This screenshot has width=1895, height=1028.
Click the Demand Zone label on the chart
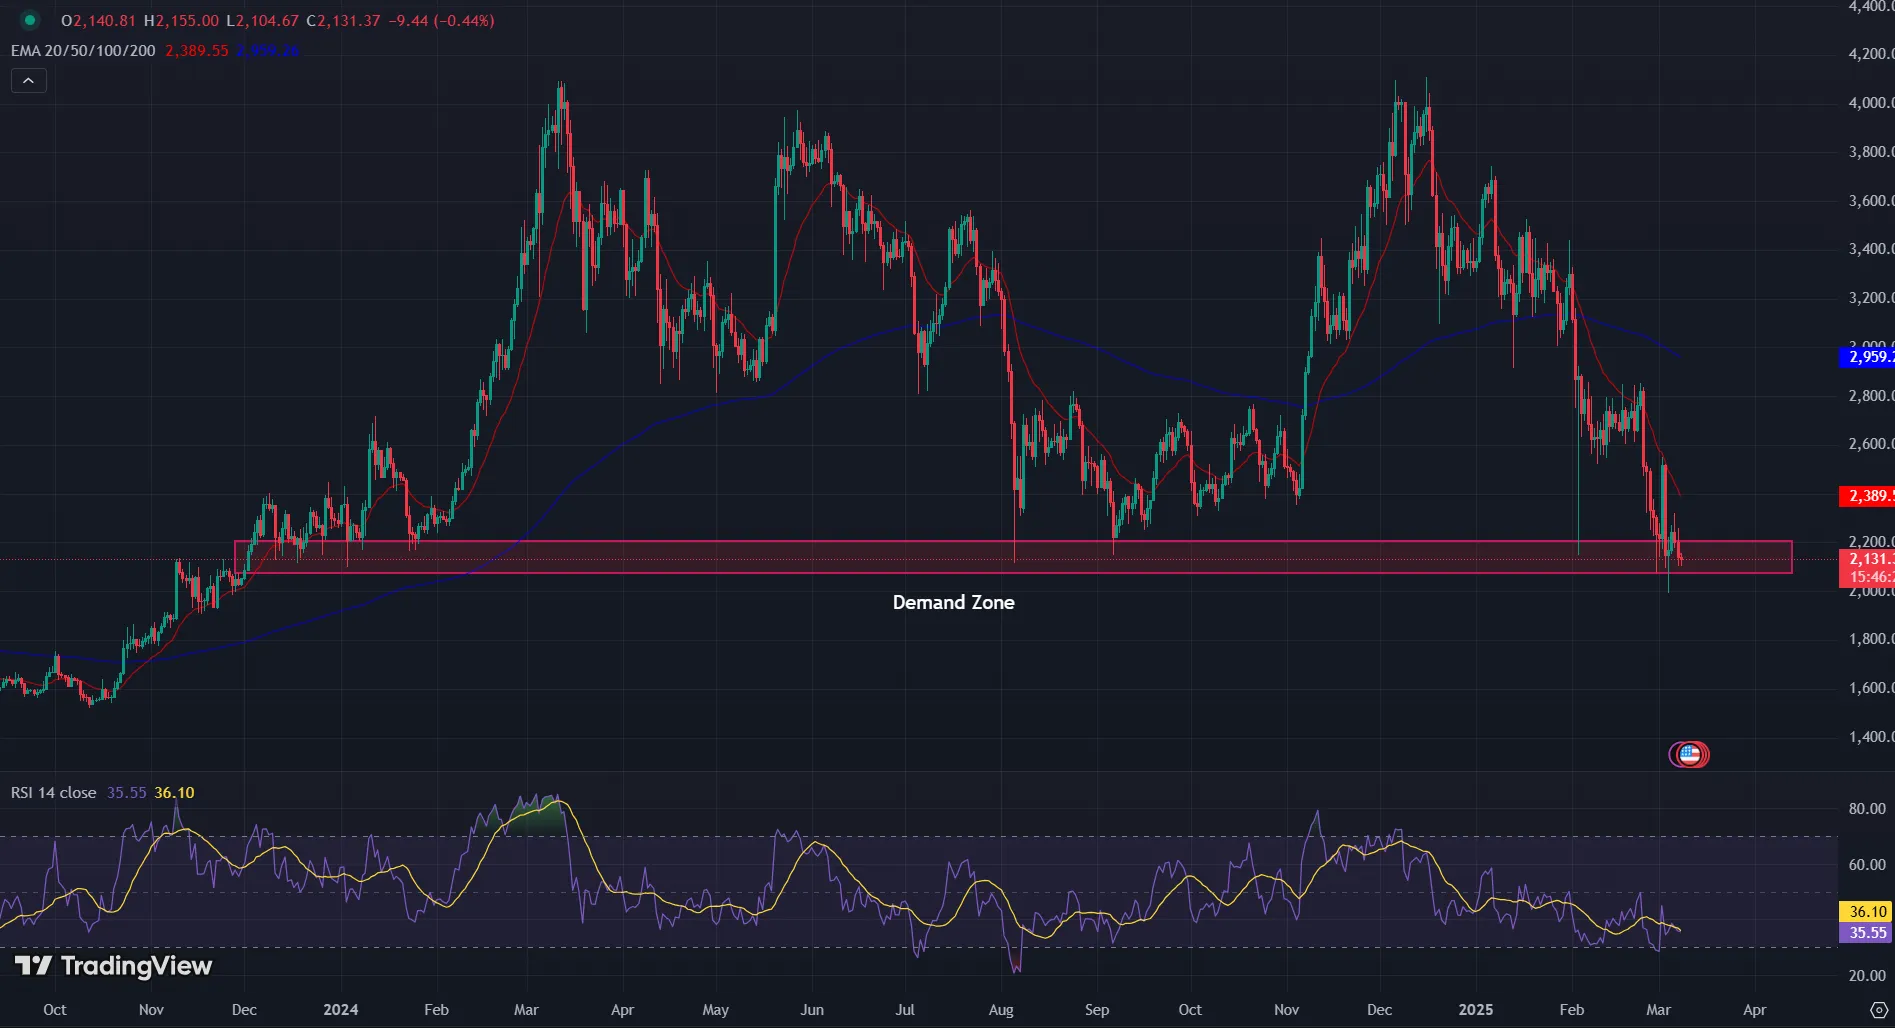953,602
